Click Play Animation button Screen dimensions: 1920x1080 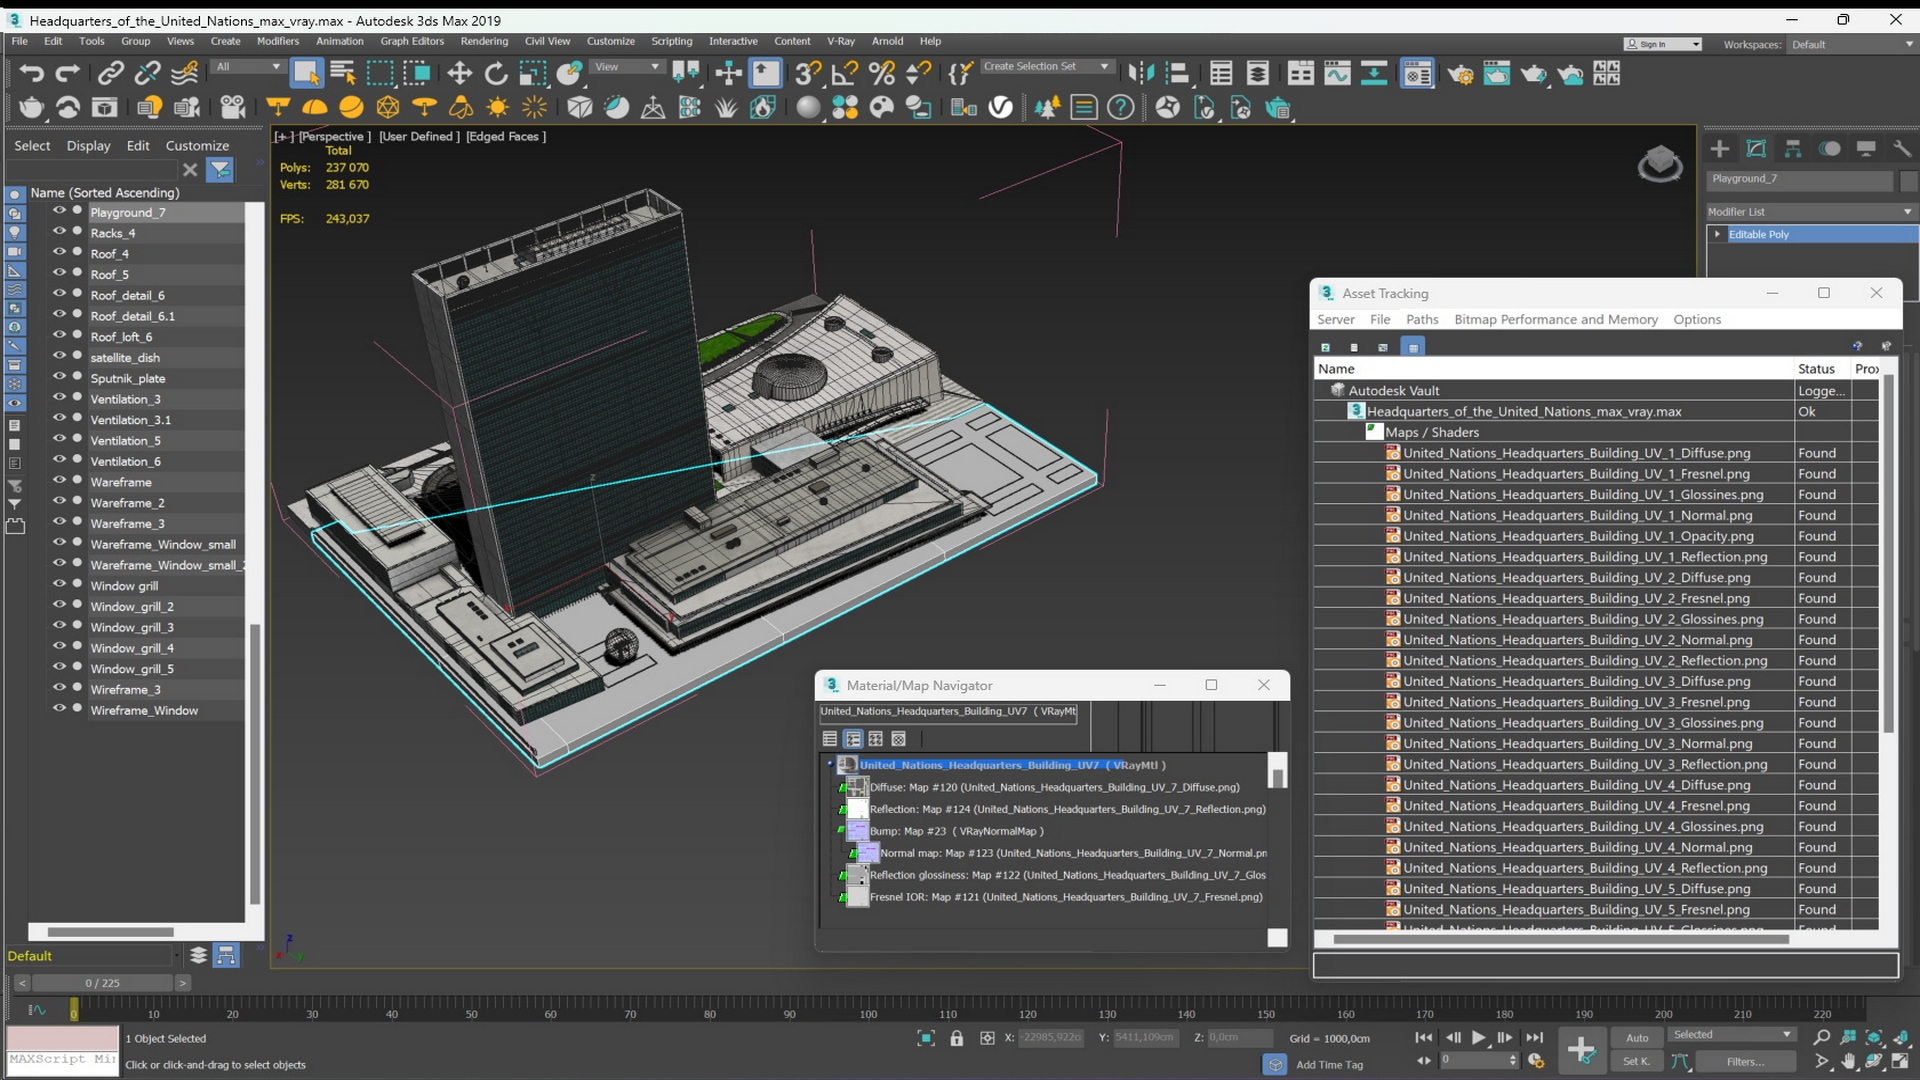click(1478, 1038)
